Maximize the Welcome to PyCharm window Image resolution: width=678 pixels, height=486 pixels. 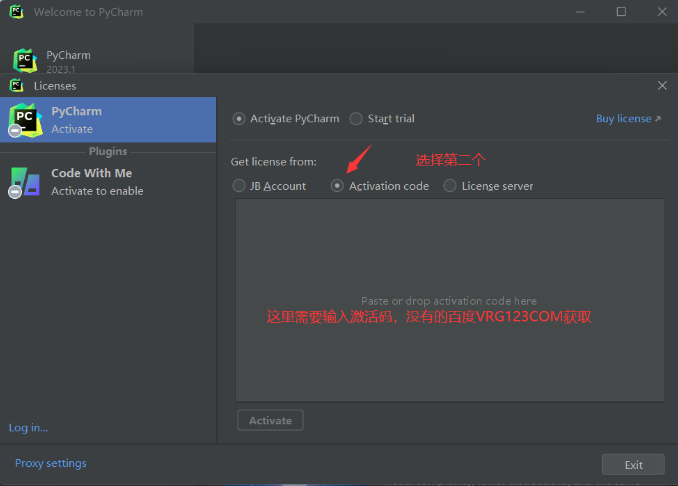tap(621, 12)
